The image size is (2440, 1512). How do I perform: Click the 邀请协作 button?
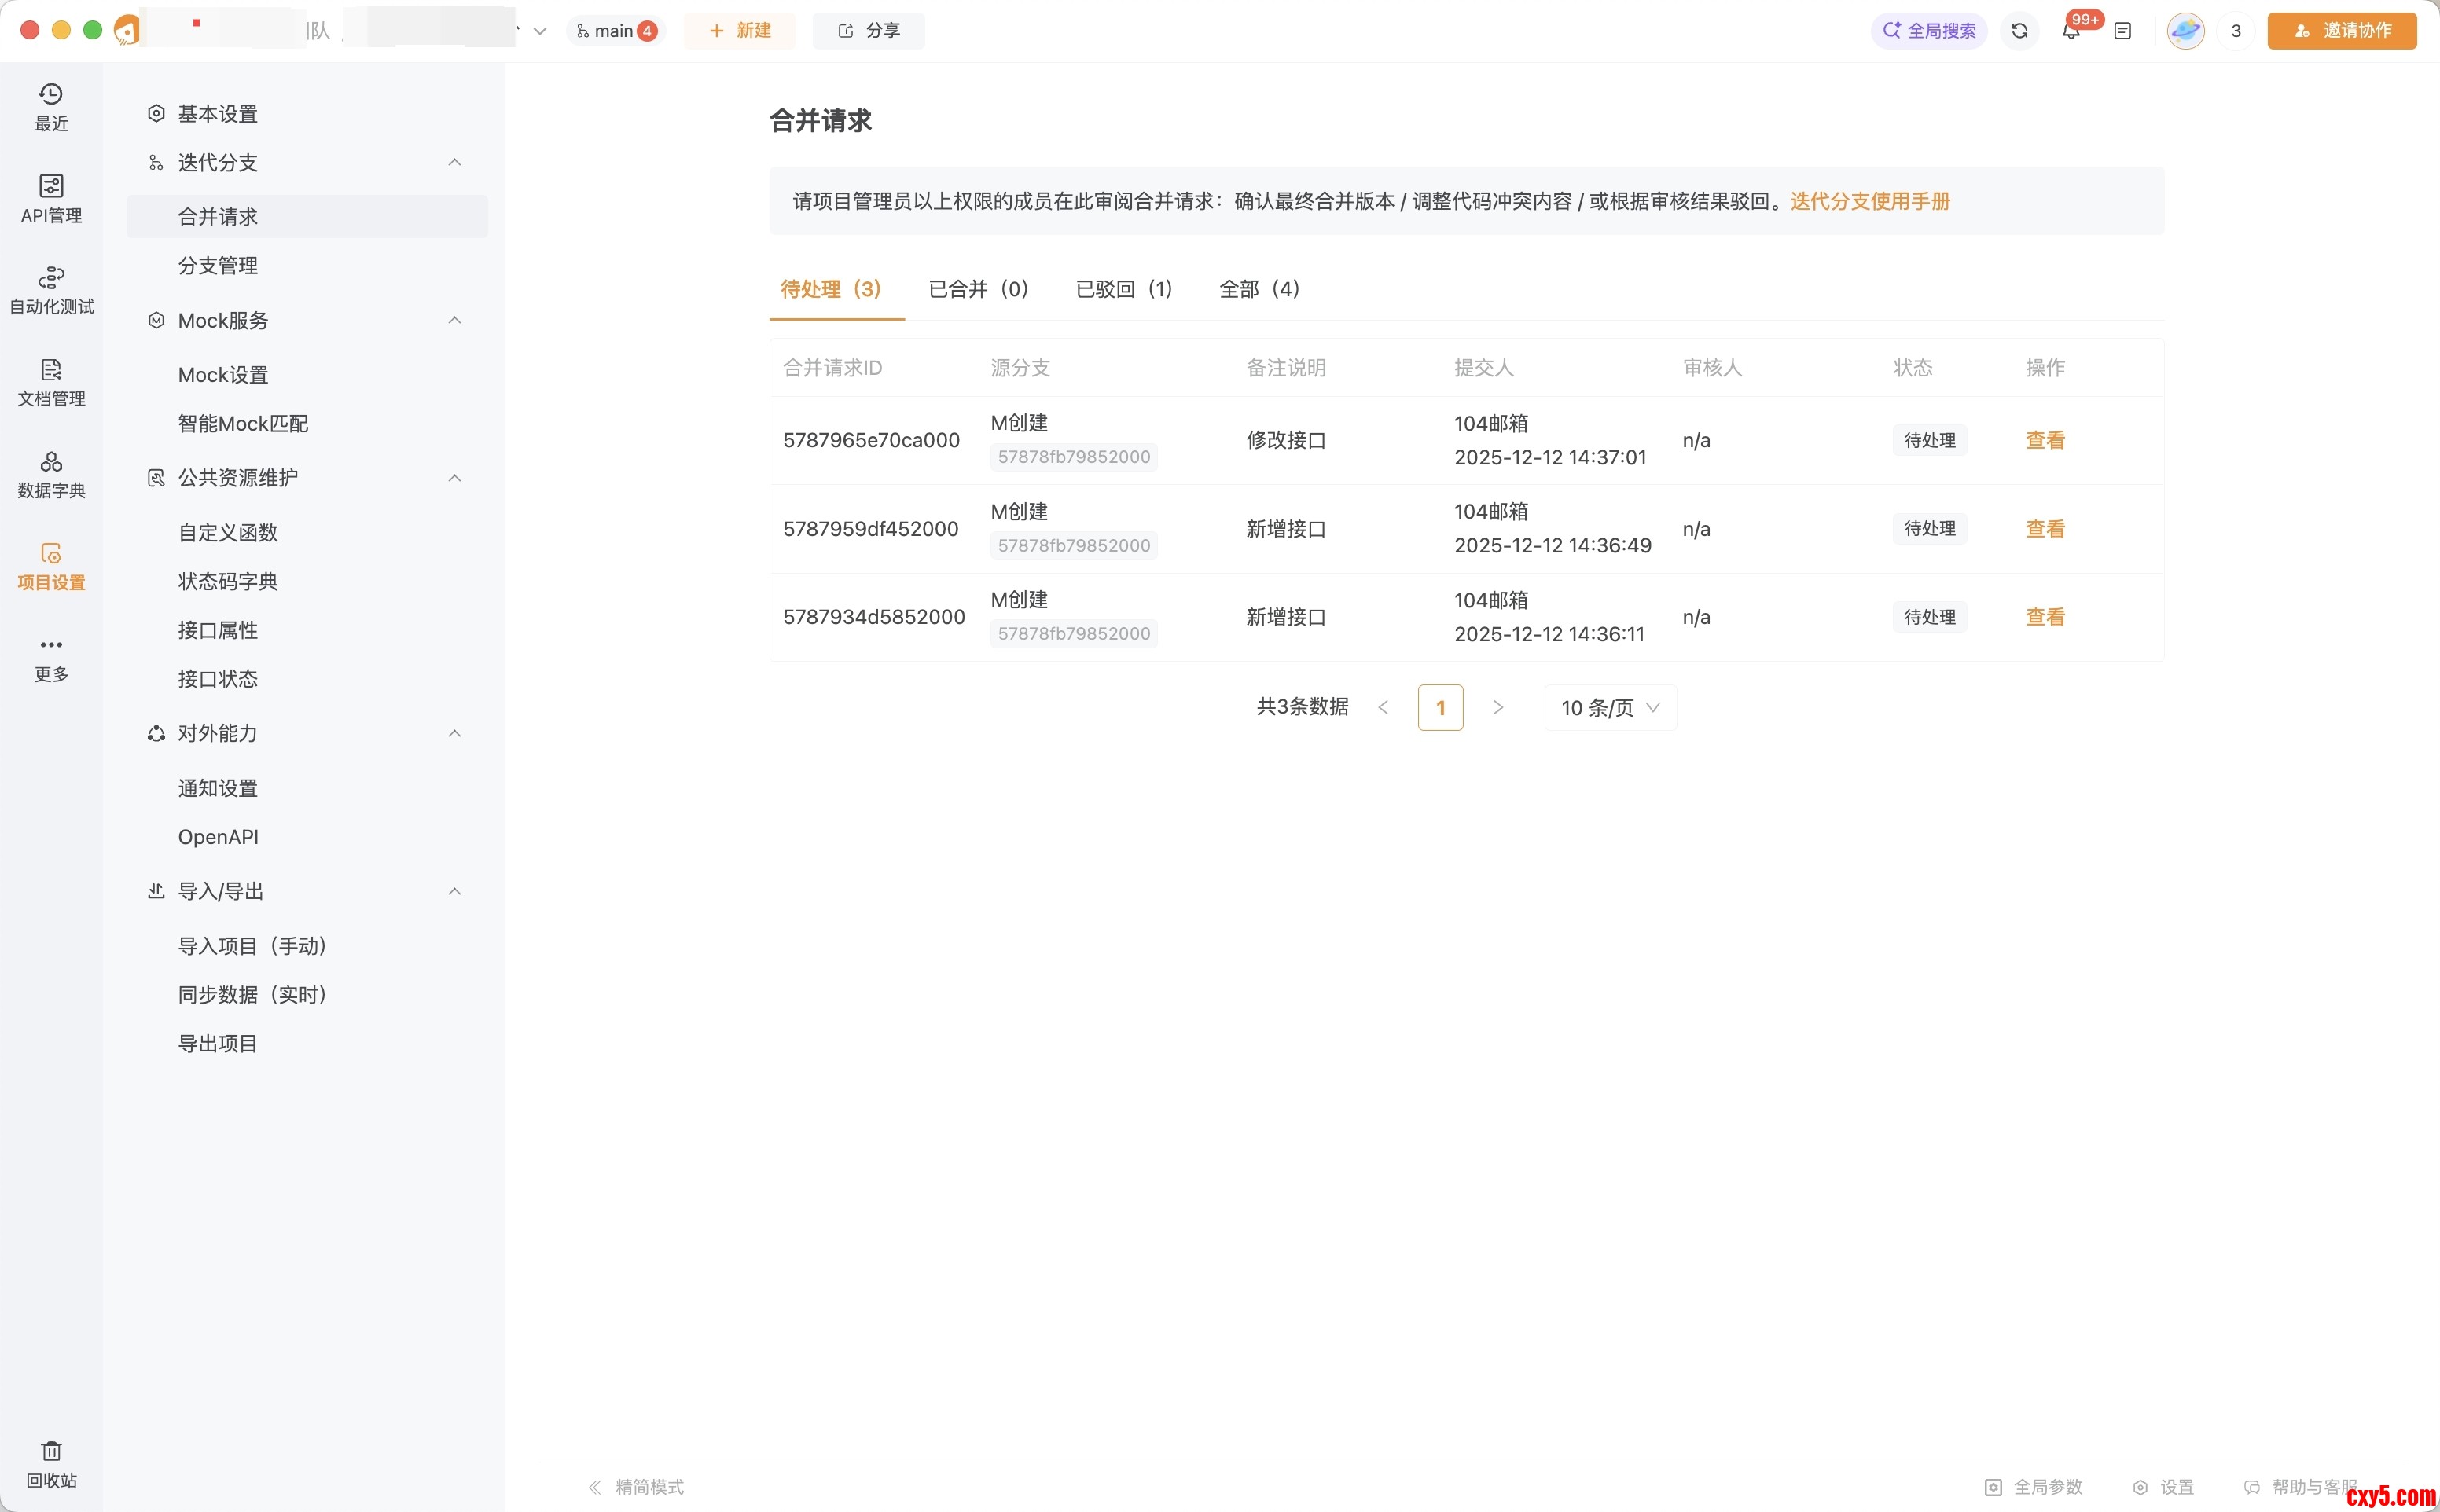[2341, 31]
